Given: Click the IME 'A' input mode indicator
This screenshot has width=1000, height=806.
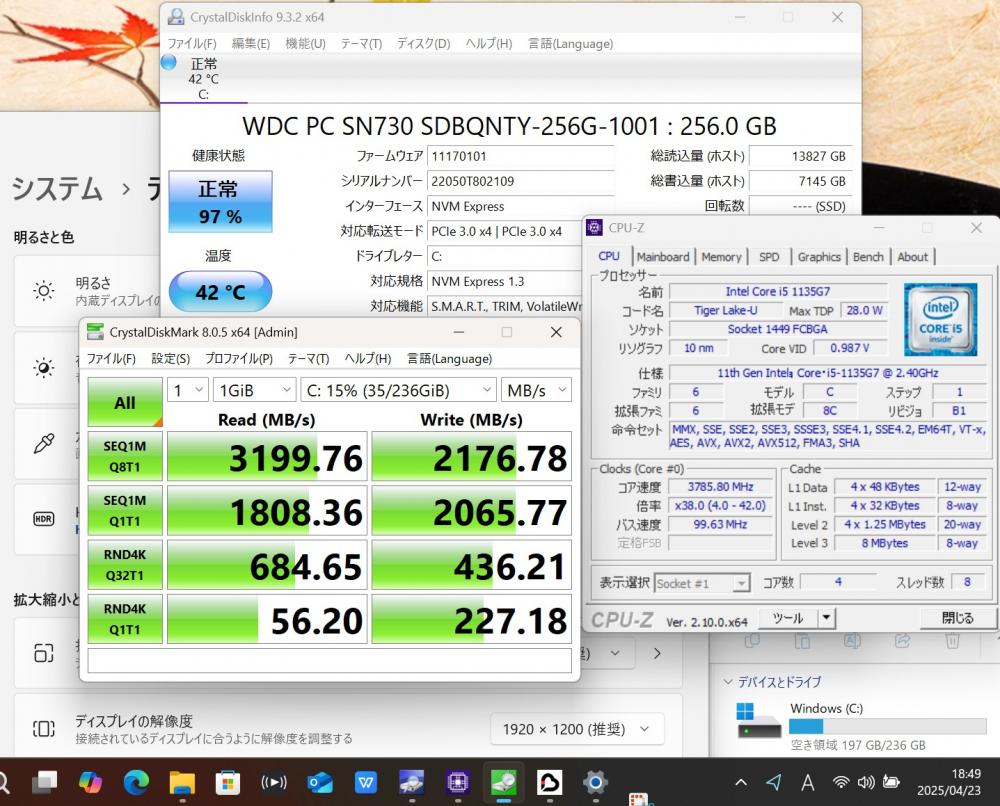Looking at the screenshot, I should [807, 782].
